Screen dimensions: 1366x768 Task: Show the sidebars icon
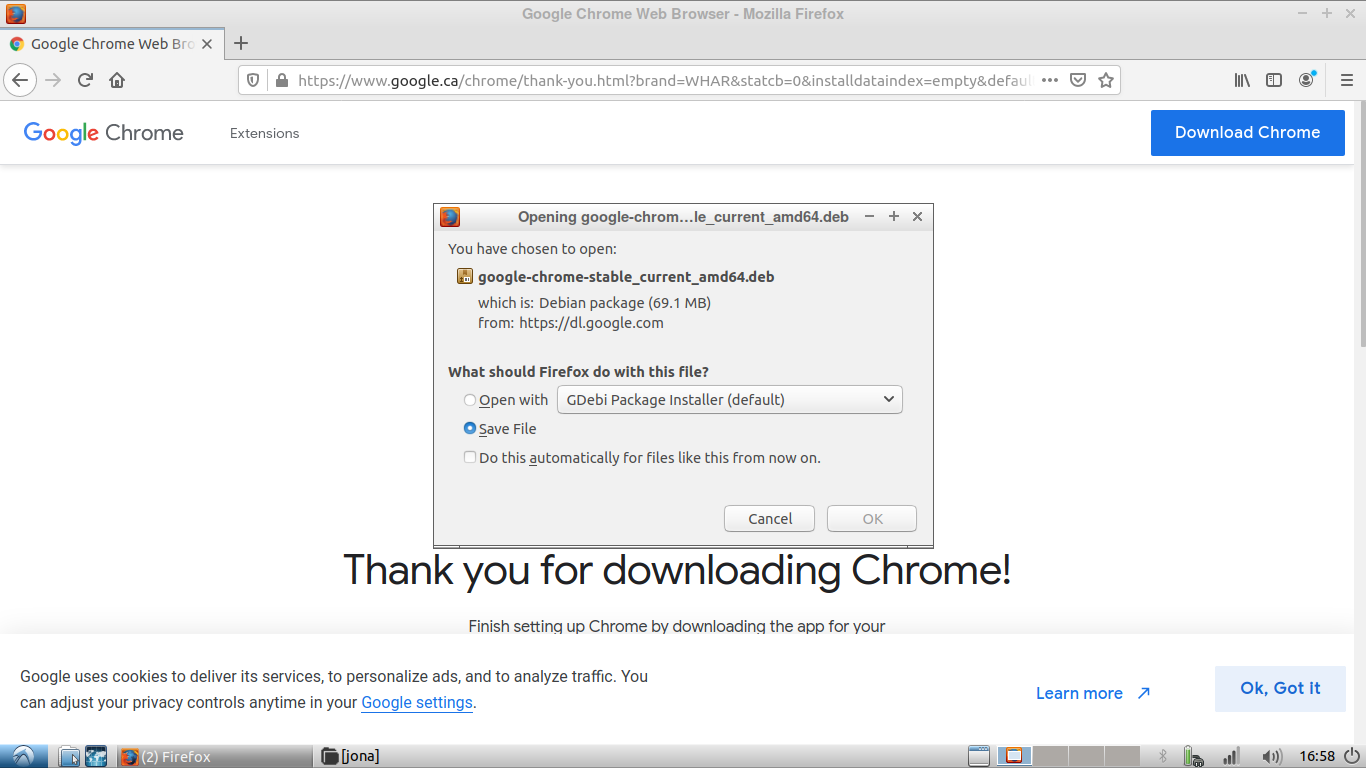(1274, 80)
